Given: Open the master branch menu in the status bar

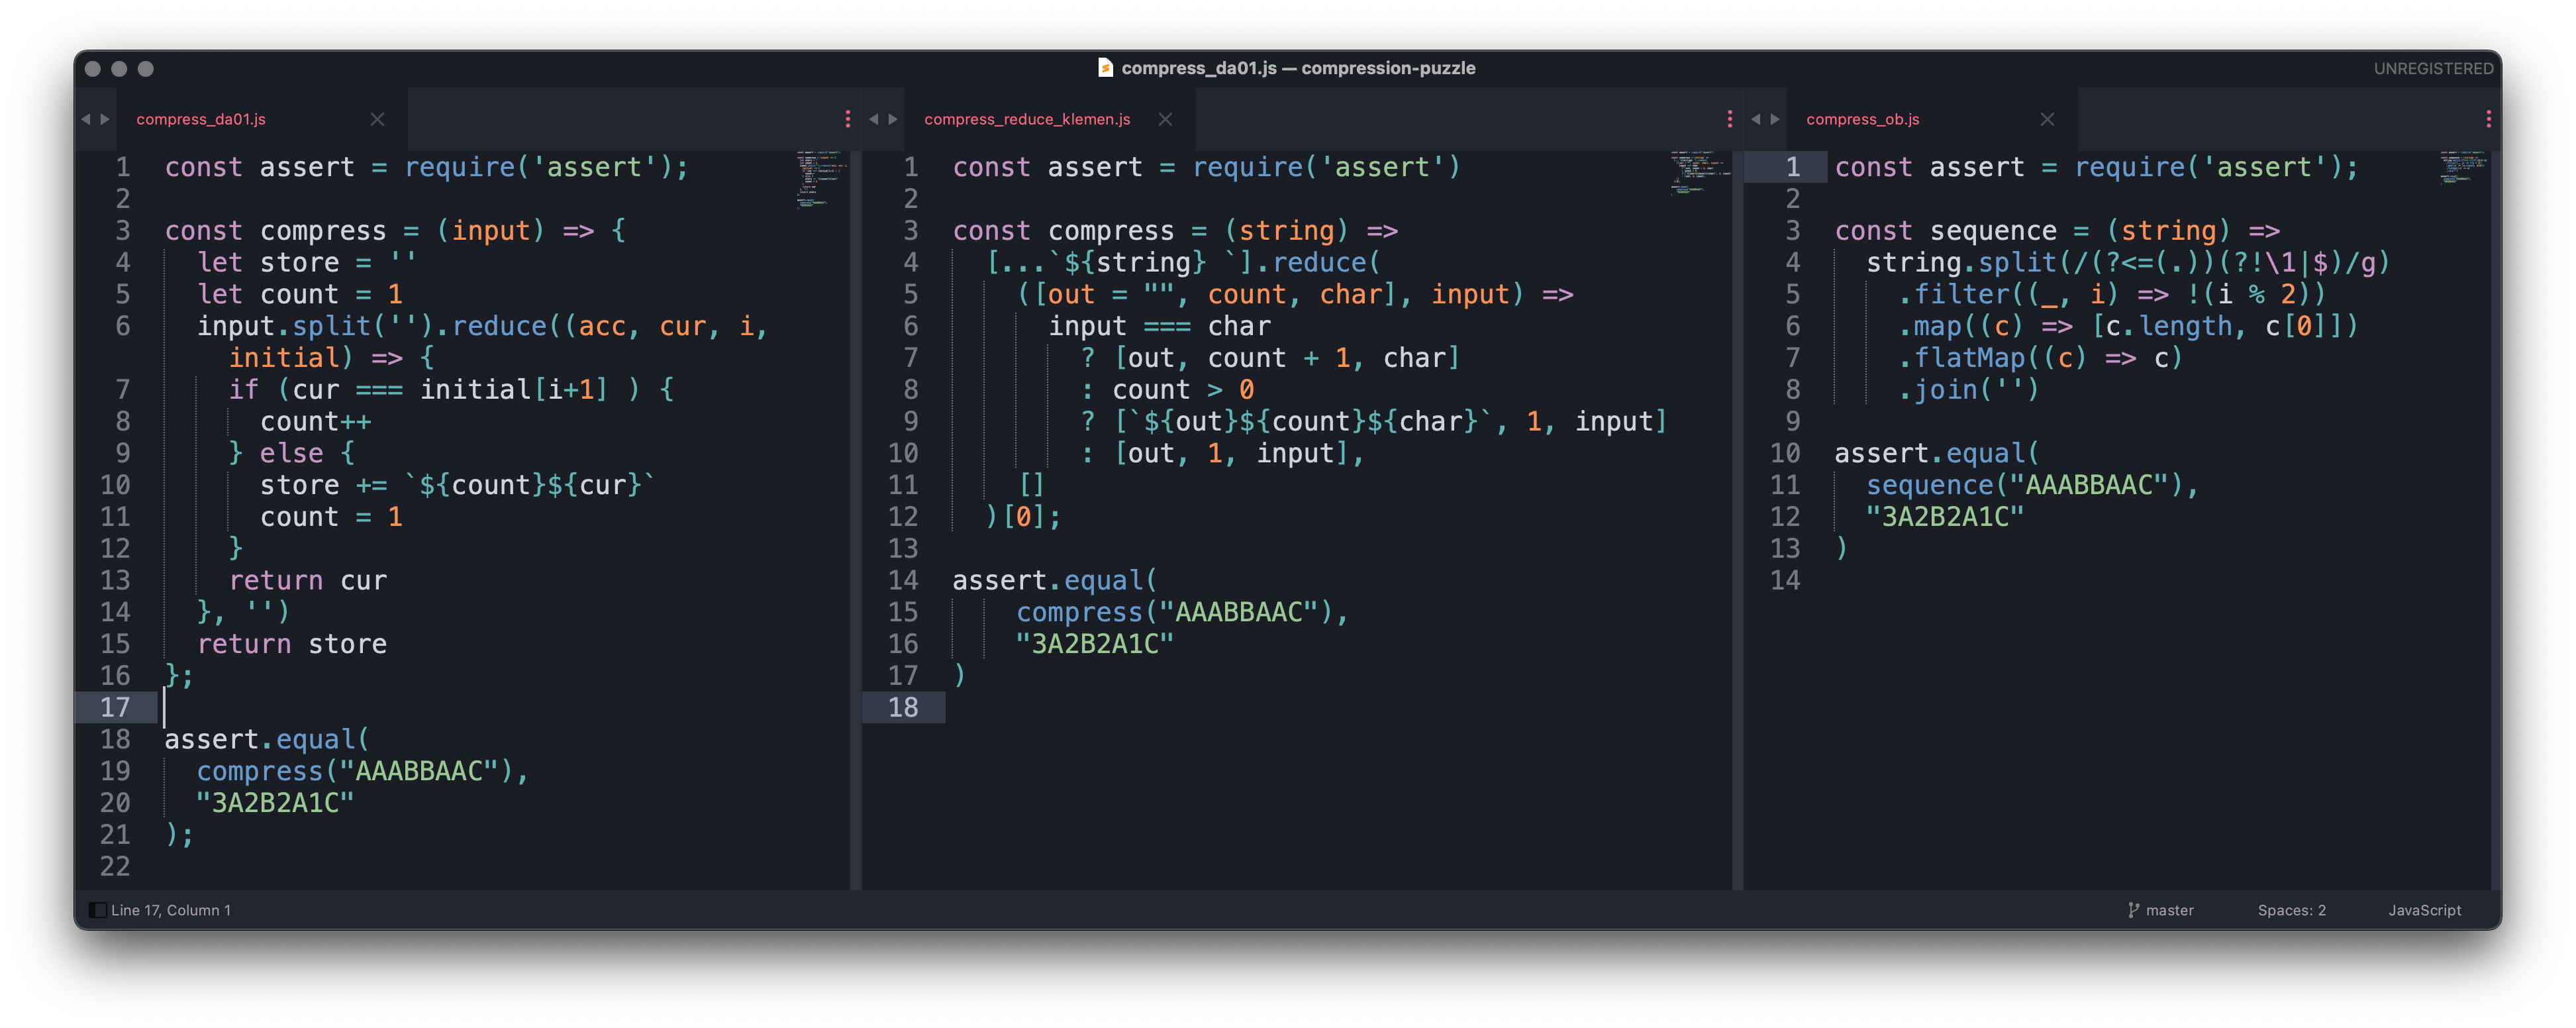Looking at the screenshot, I should click(2169, 910).
